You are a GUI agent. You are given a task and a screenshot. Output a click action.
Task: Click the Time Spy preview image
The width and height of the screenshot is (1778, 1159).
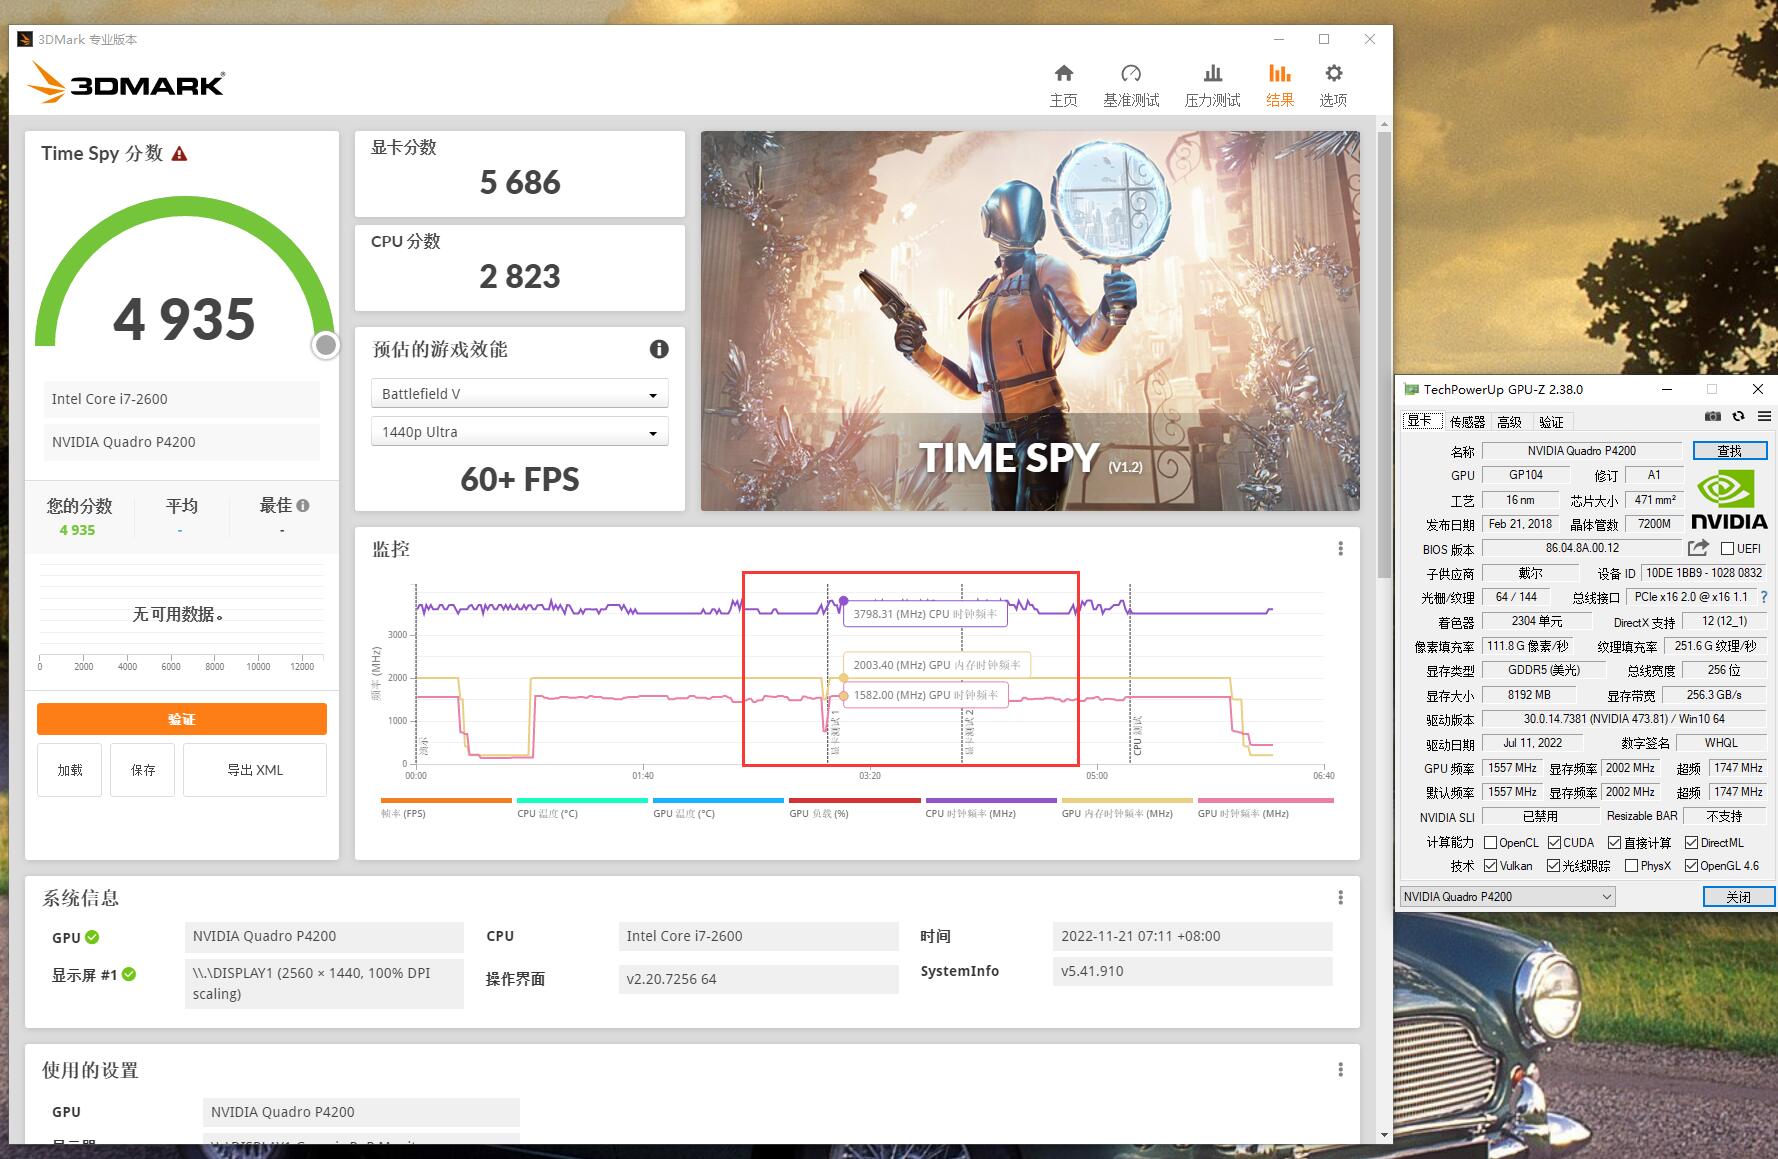[1030, 321]
